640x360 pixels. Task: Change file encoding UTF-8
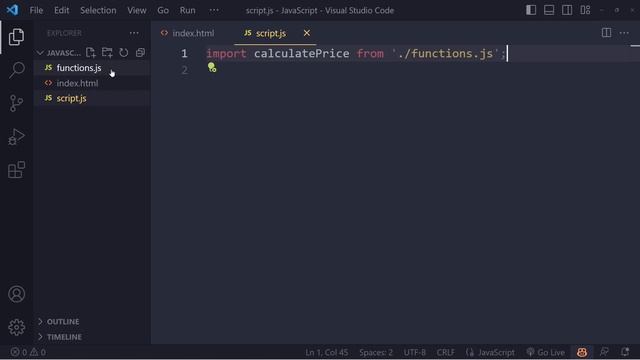(x=415, y=352)
